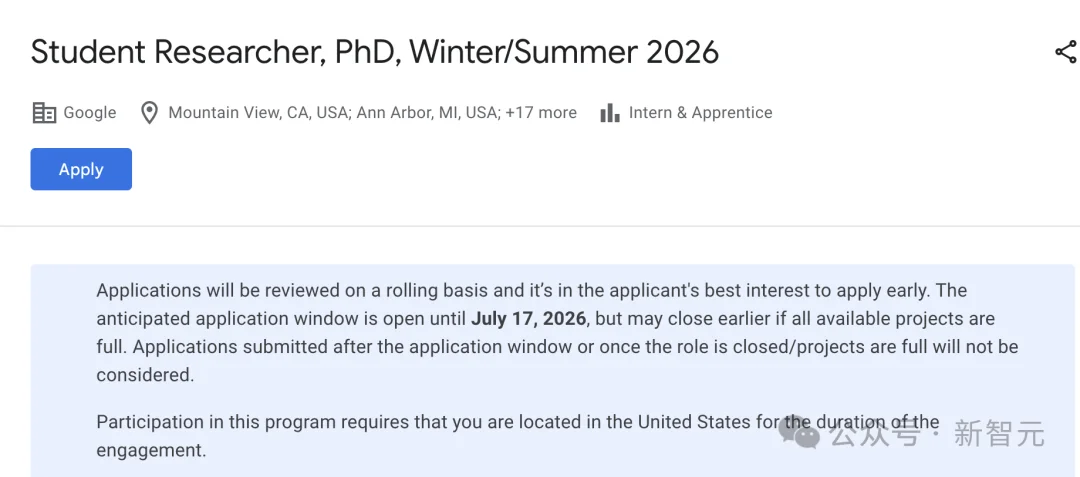Click the word 'considered' ending the first paragraph
1080x477 pixels.
pyautogui.click(x=143, y=375)
